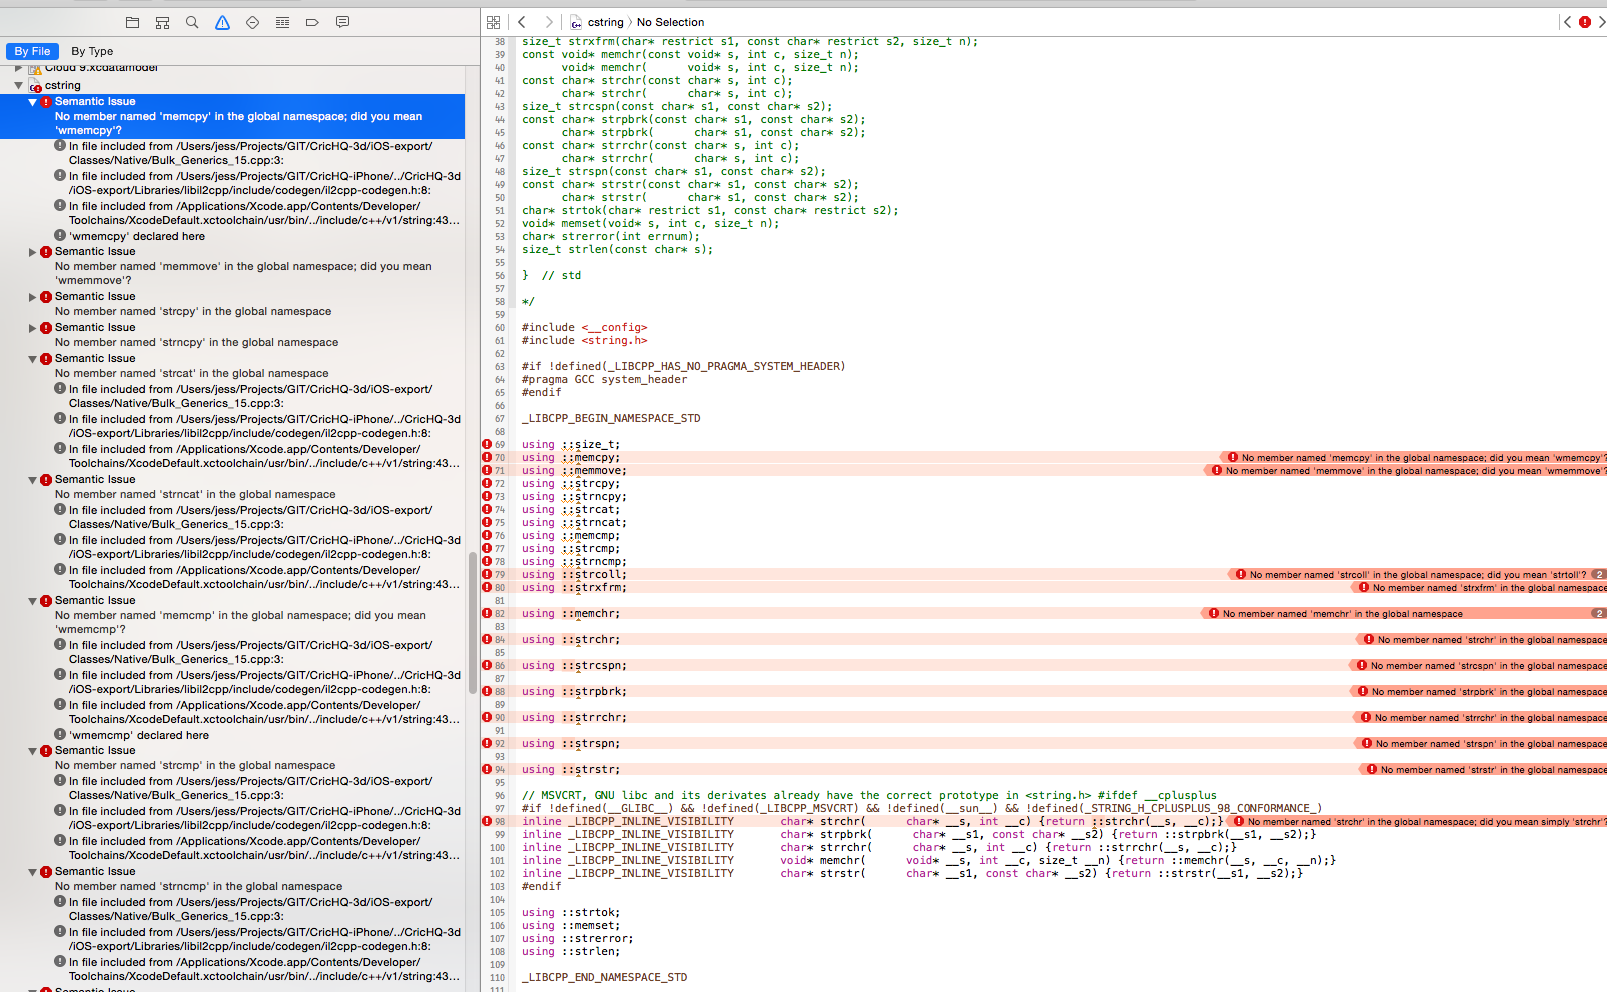The height and width of the screenshot is (992, 1607).
Task: Click "#pragma GCC system_header" line
Action: pyautogui.click(x=604, y=379)
